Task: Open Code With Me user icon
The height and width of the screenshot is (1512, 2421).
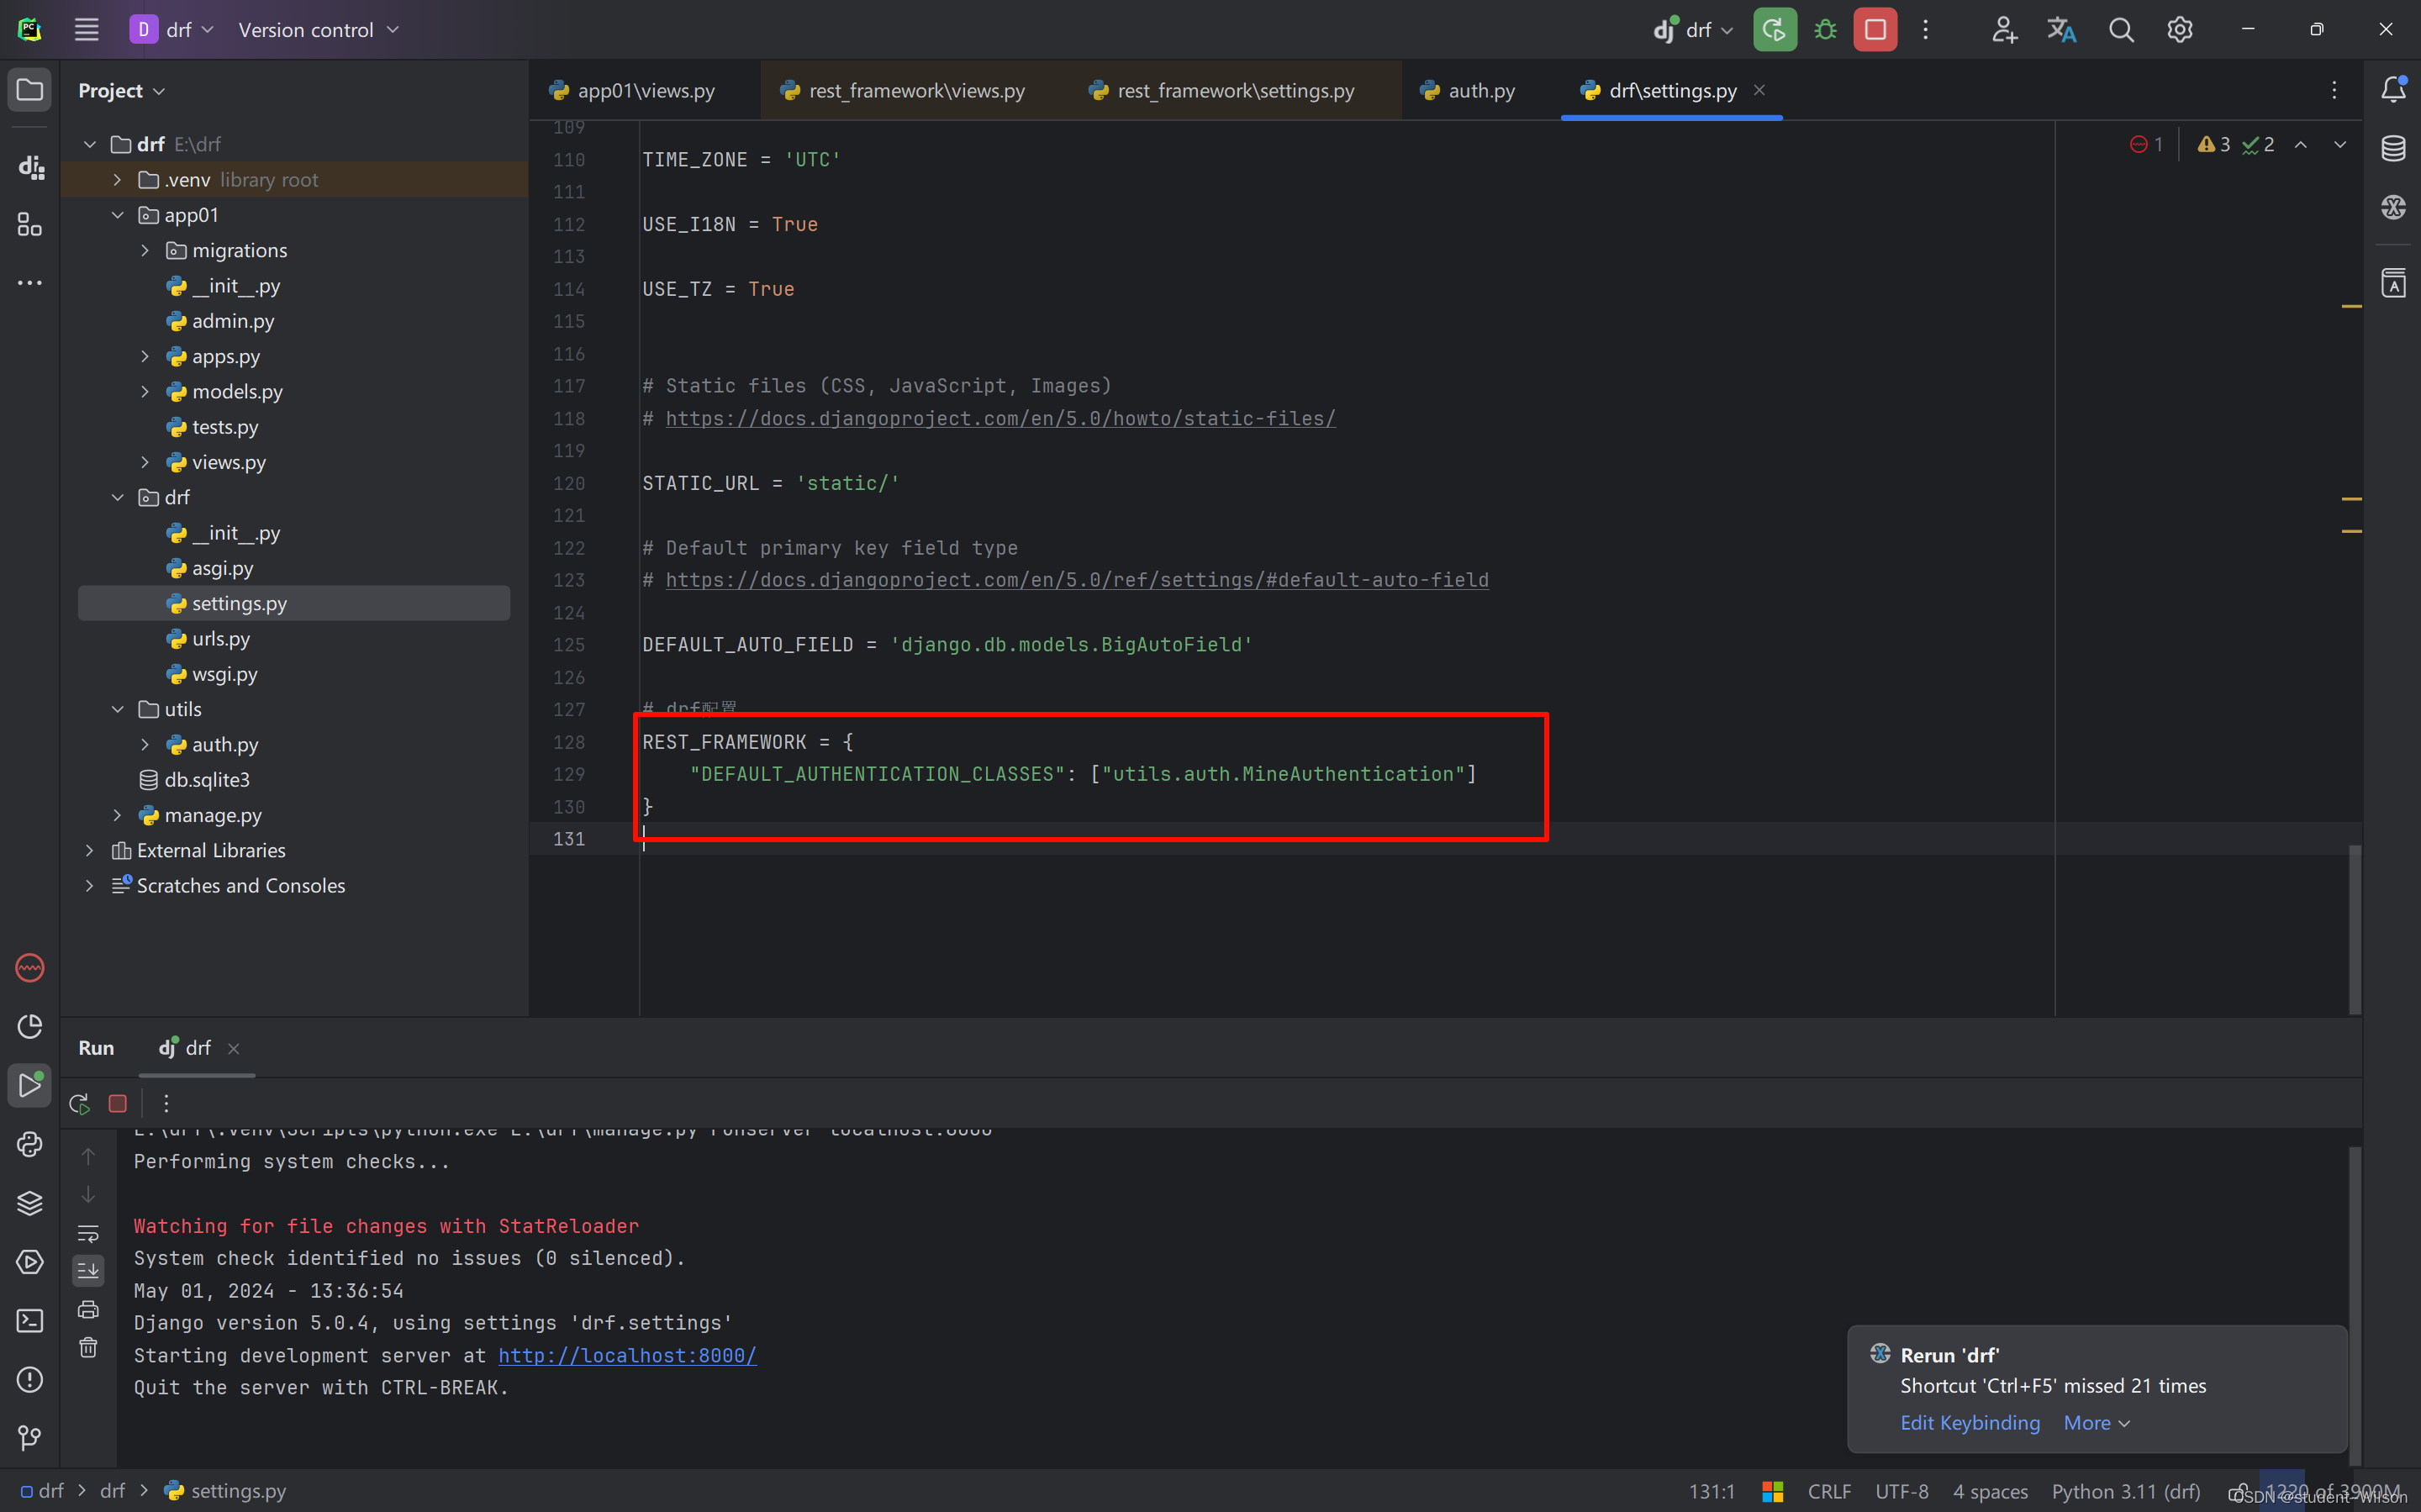Action: point(2003,30)
